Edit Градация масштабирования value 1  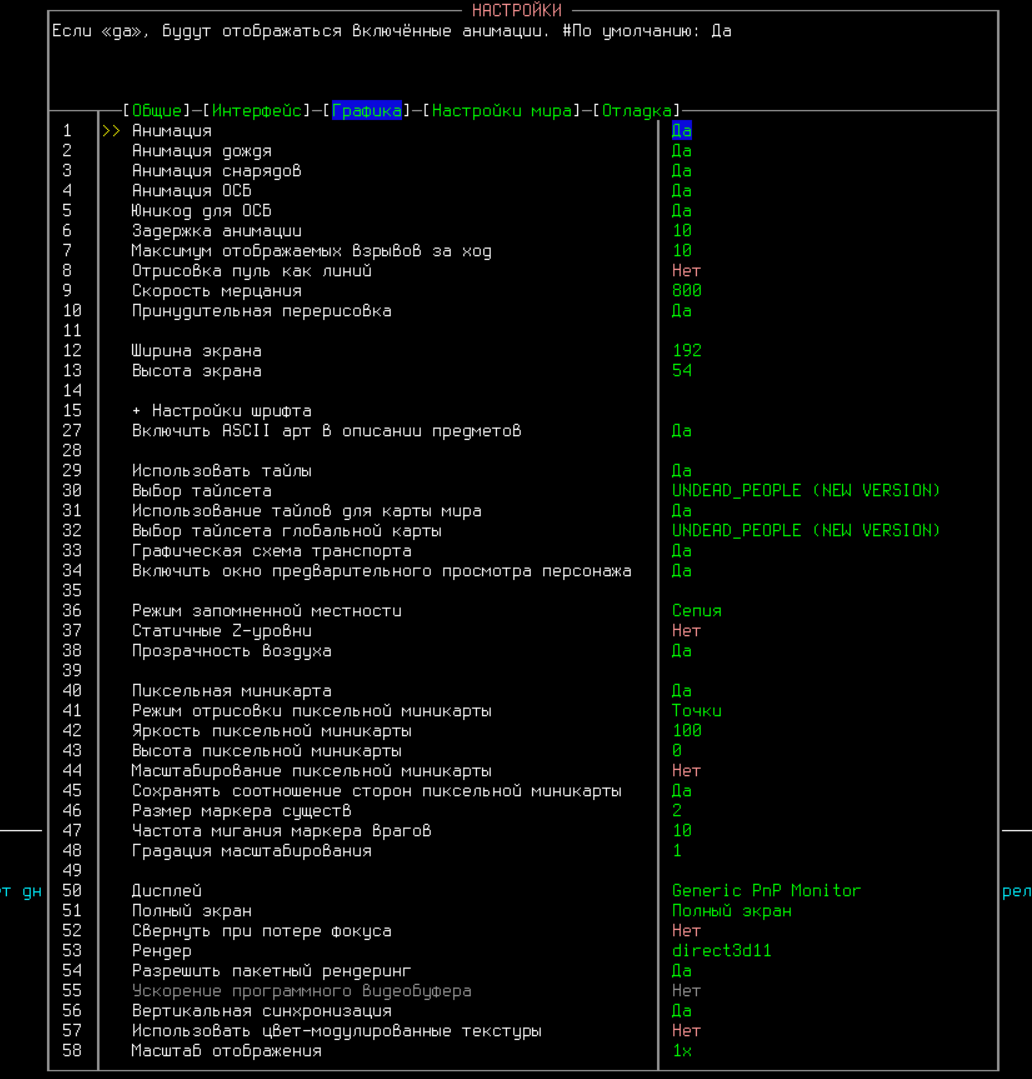[x=677, y=850]
